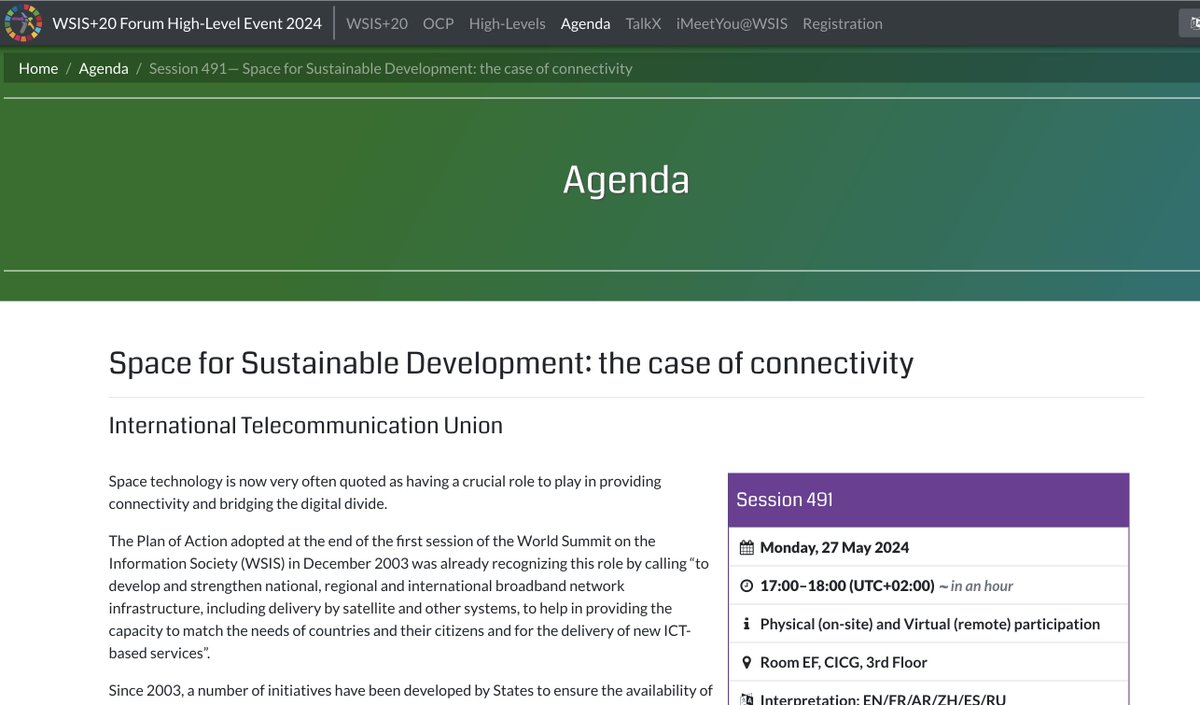Click the Room EF, CICG, 3rd Floor text

click(x=843, y=662)
